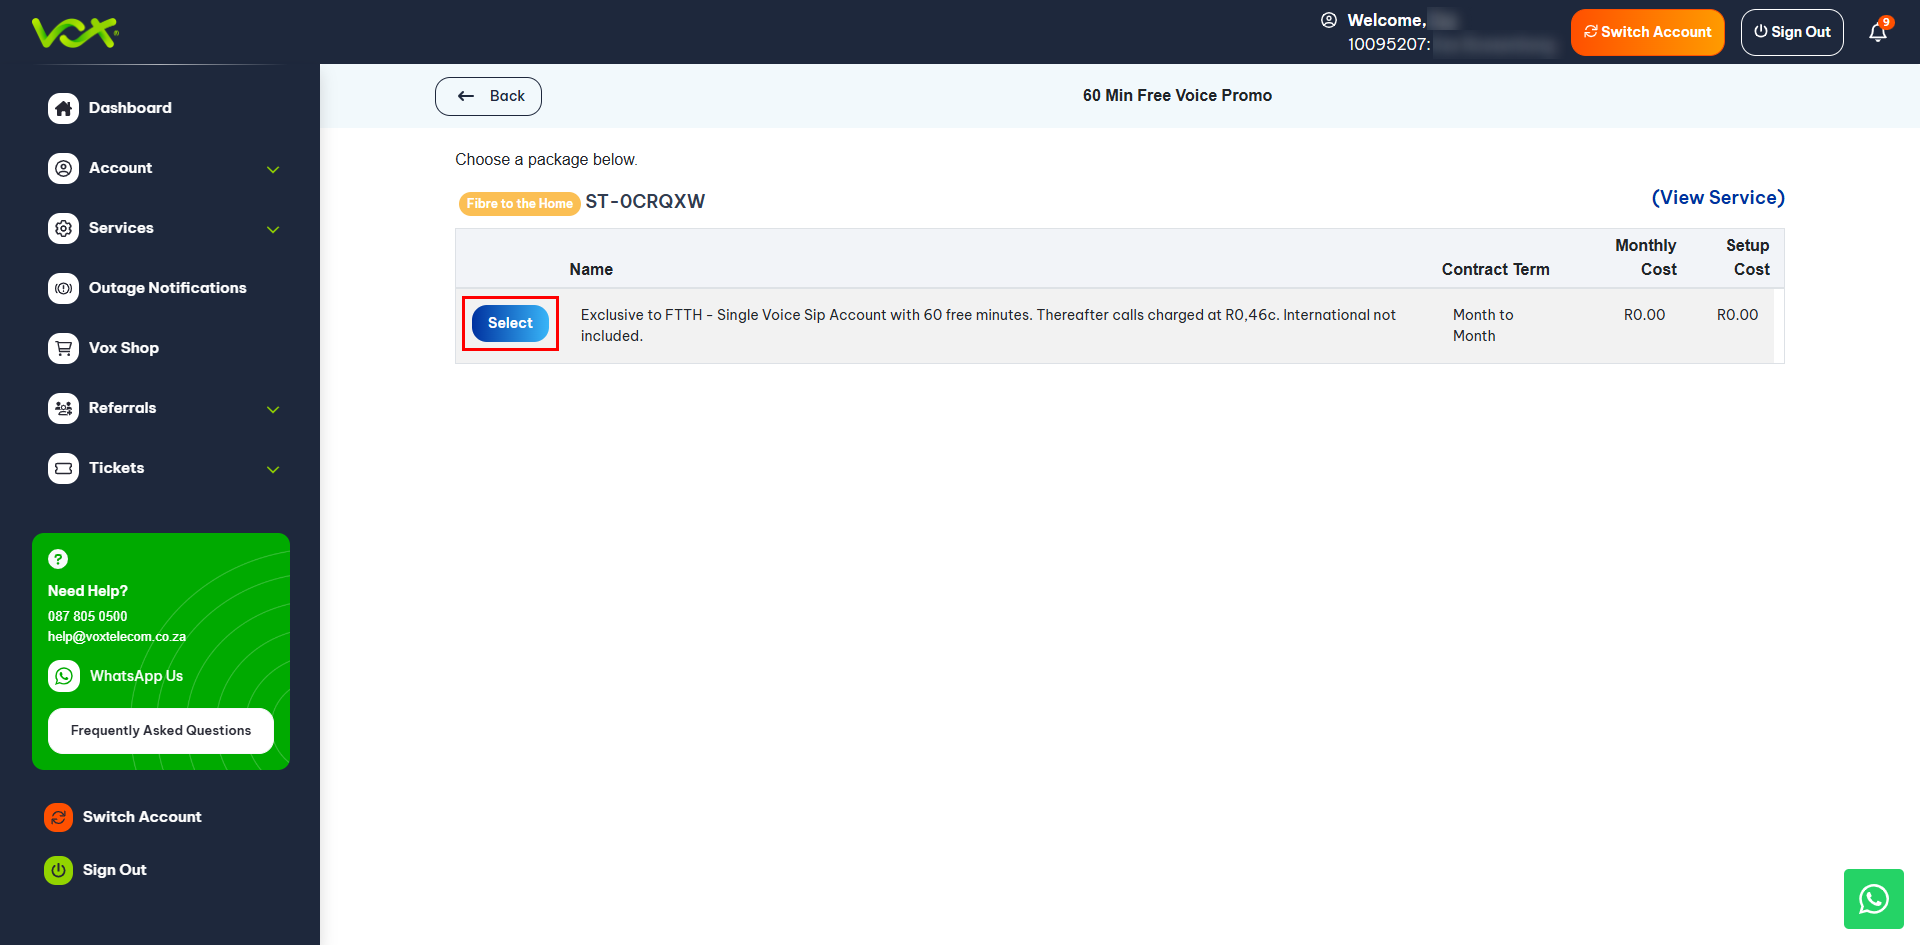Select the 60 free minutes package
The height and width of the screenshot is (945, 1920).
510,323
